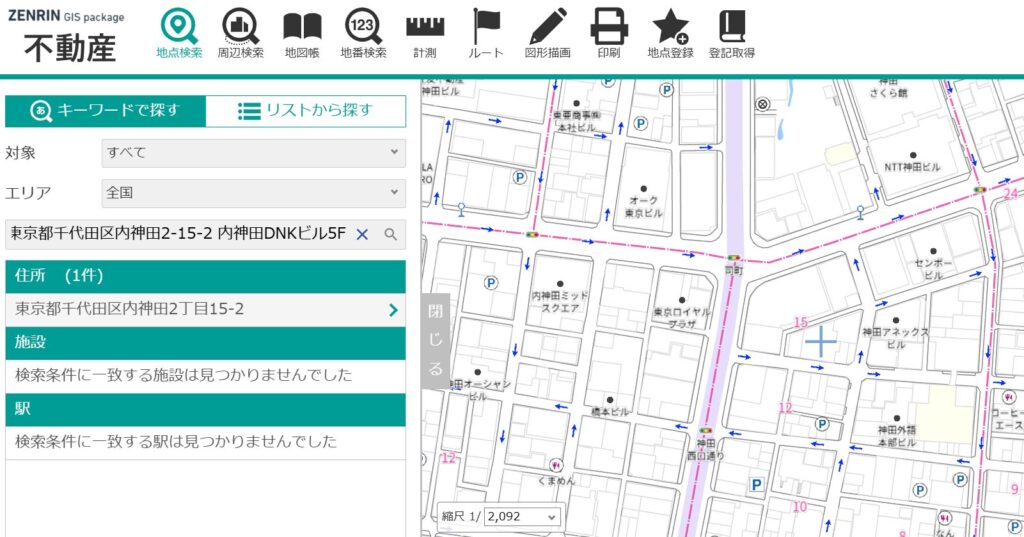The height and width of the screenshot is (537, 1024).
Task: Click the magnifier search button in address field
Action: 391,234
